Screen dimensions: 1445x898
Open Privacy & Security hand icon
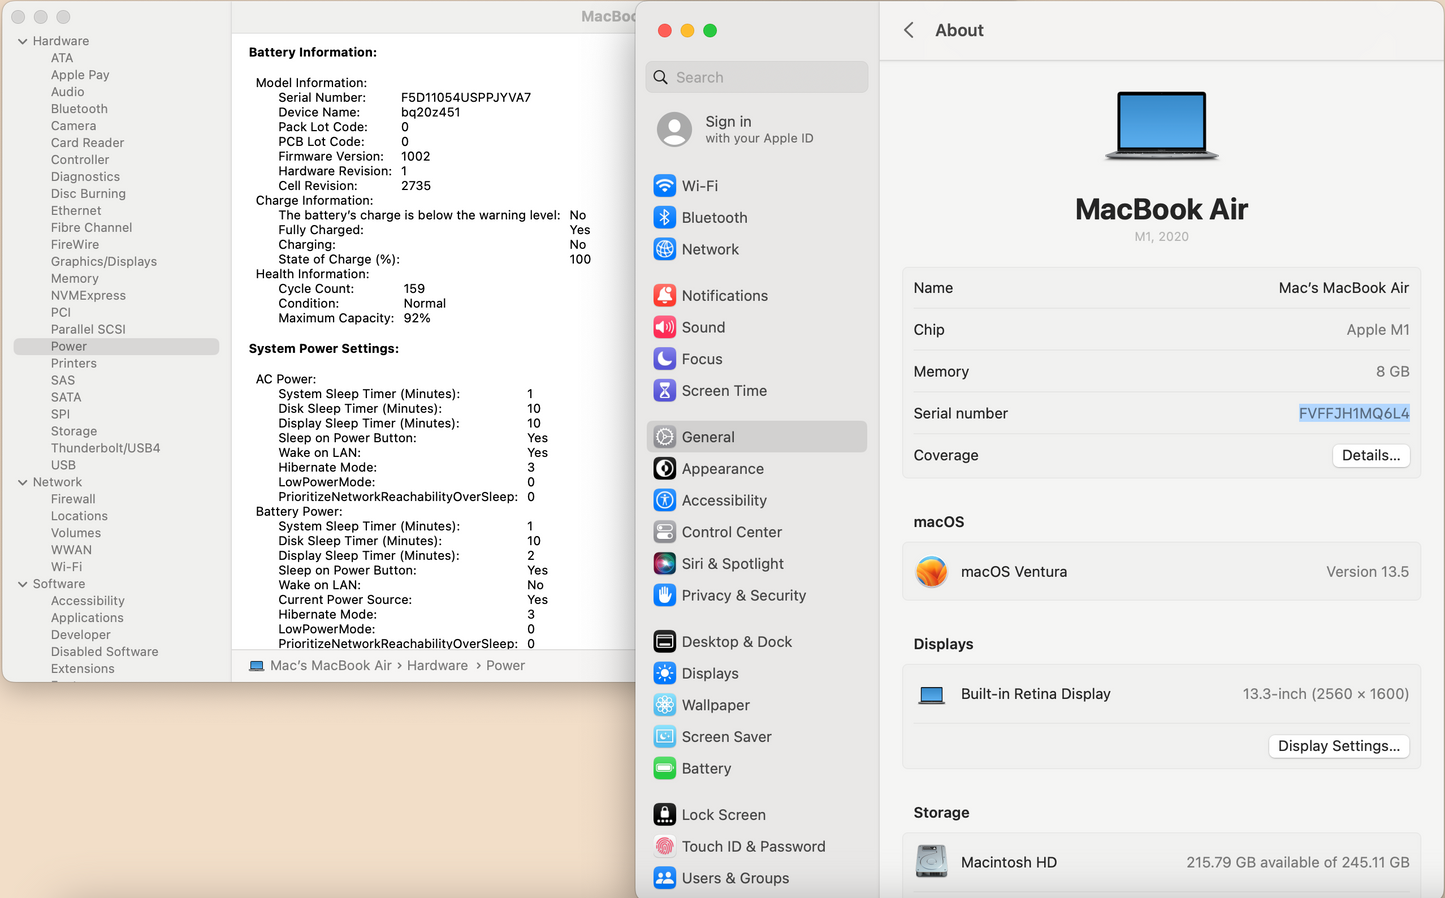pos(664,596)
